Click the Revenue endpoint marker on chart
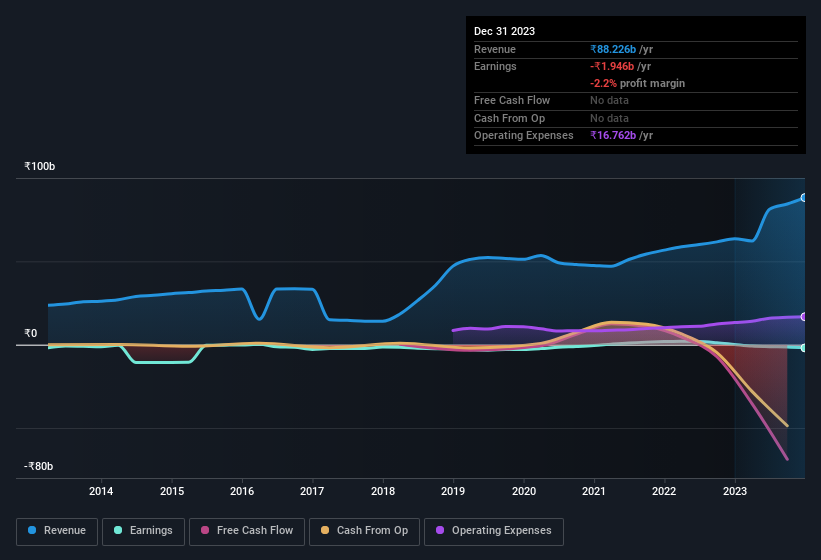Viewport: 821px width, 560px height. [x=803, y=197]
